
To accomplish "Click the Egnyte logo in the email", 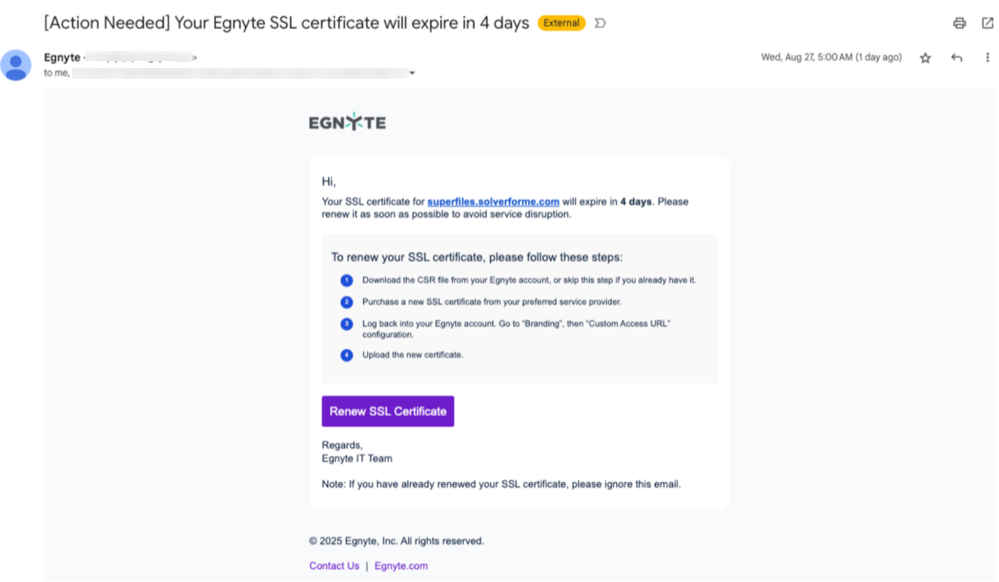I will (347, 122).
